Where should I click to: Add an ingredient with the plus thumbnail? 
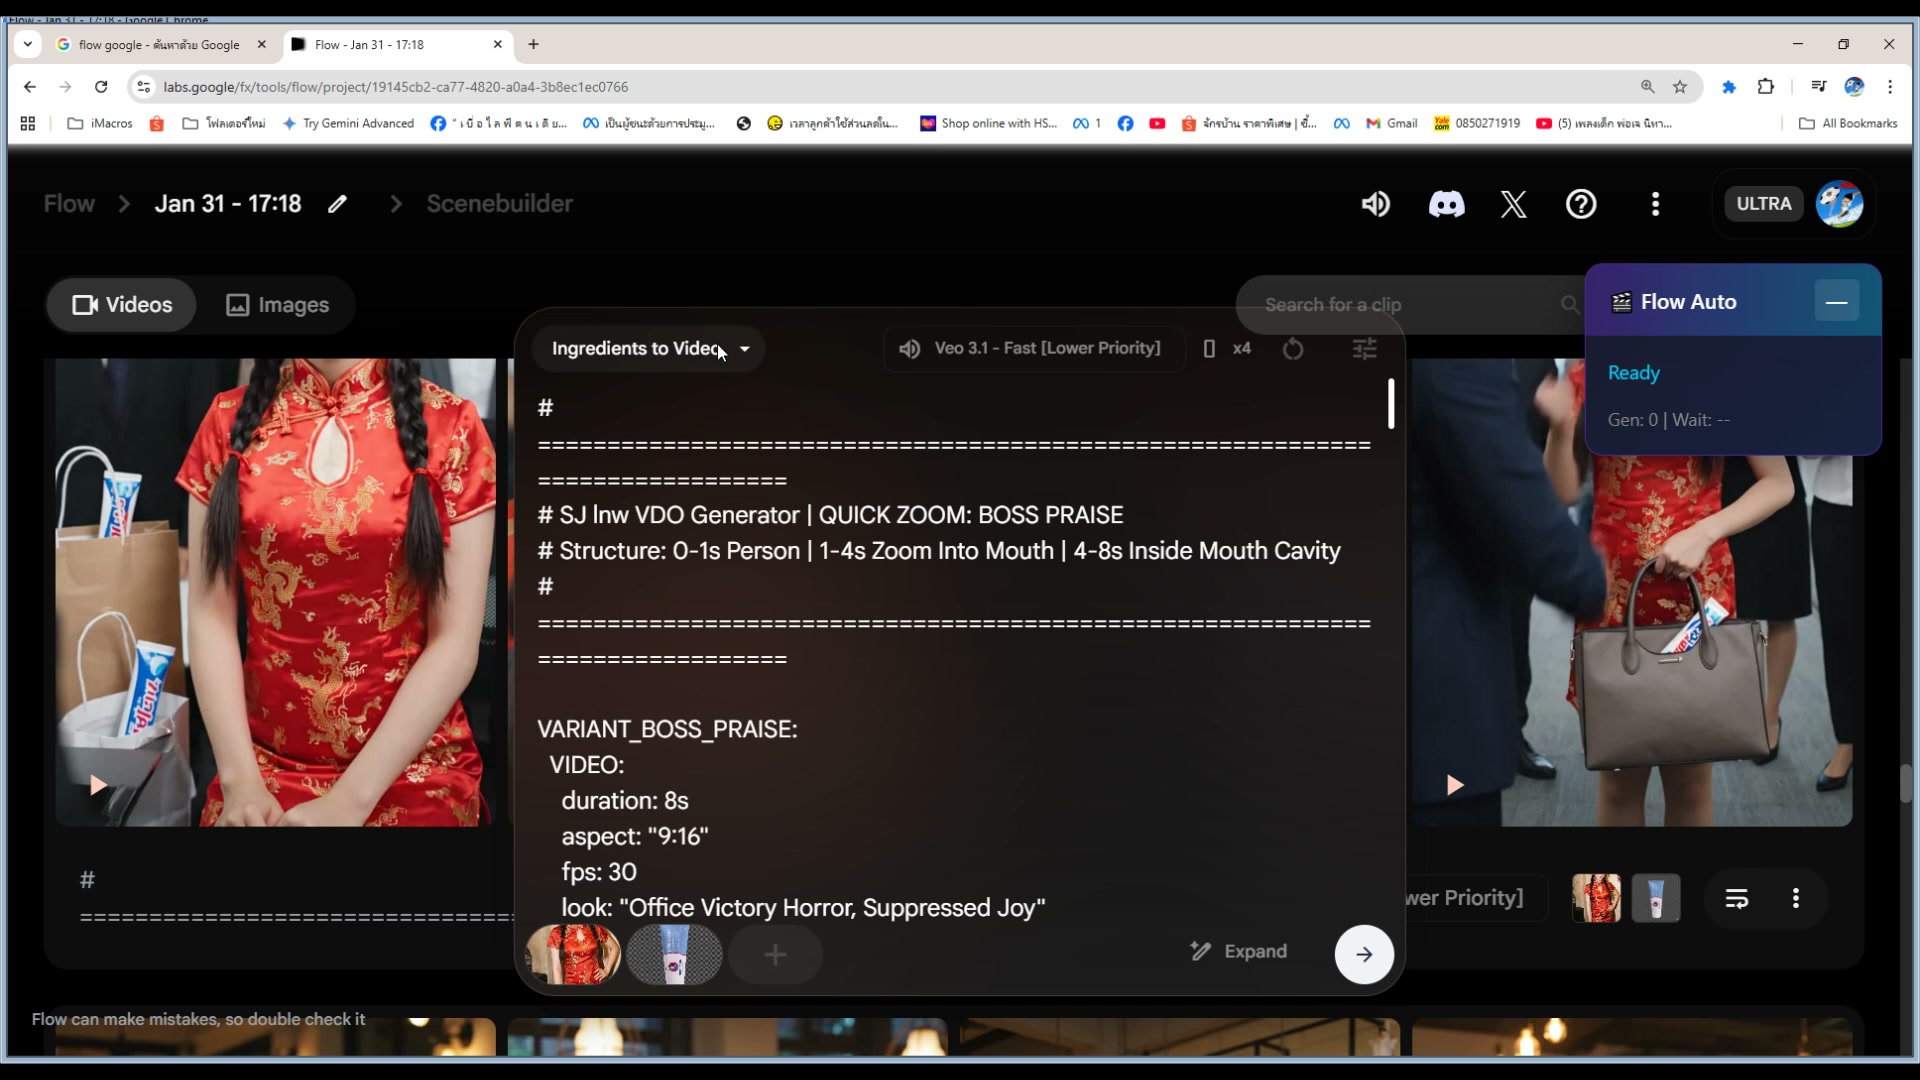(x=775, y=955)
